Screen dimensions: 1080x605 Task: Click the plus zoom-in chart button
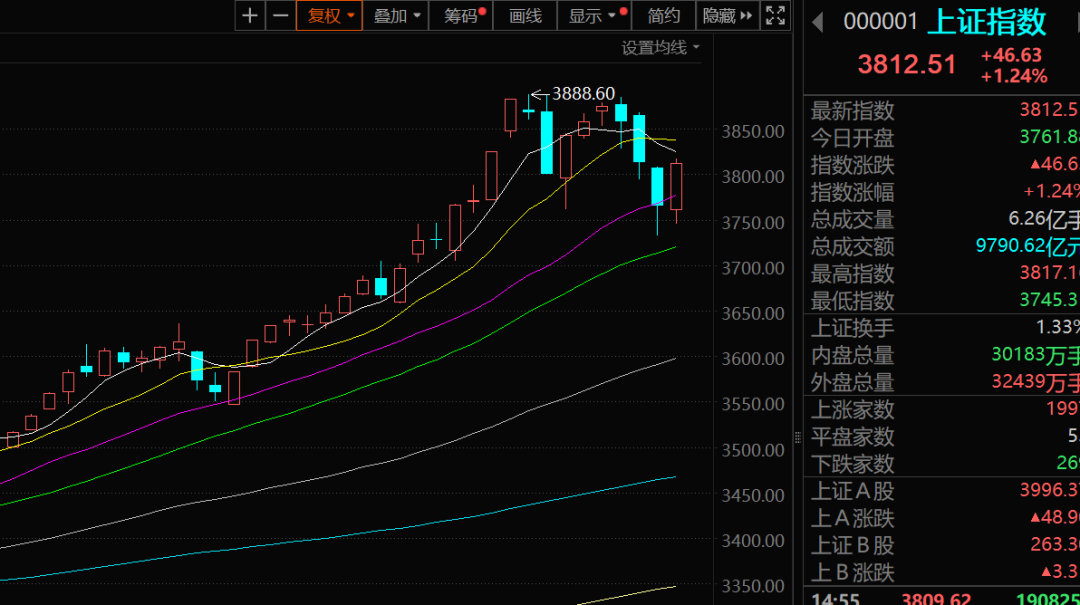(250, 16)
